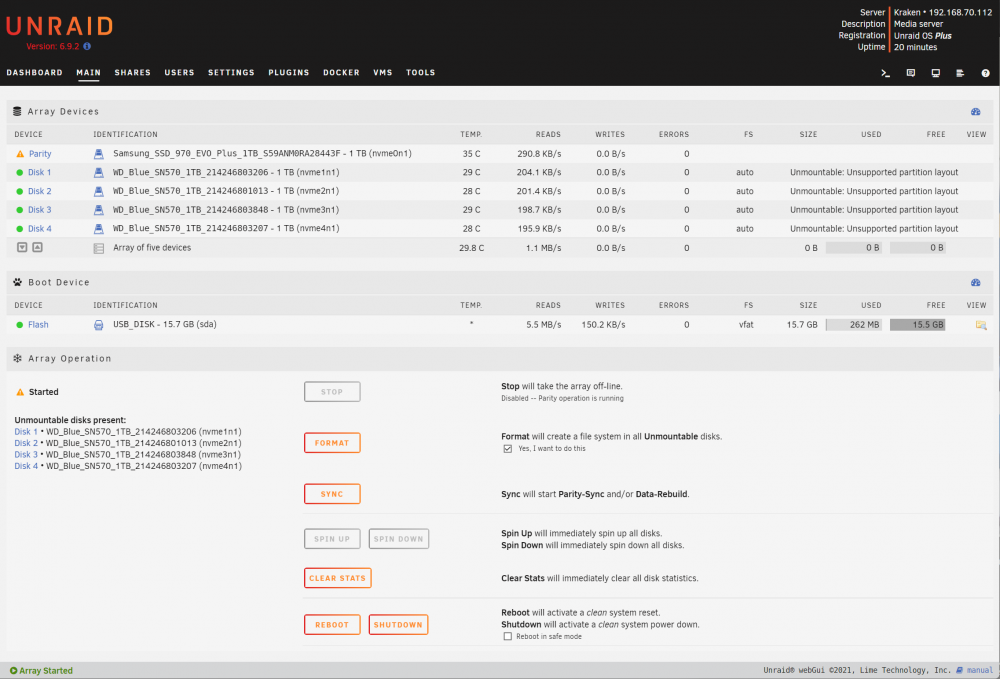The width and height of the screenshot is (1000, 679).
Task: Open the Disk 3 link in Array Devices
Action: tap(40, 210)
